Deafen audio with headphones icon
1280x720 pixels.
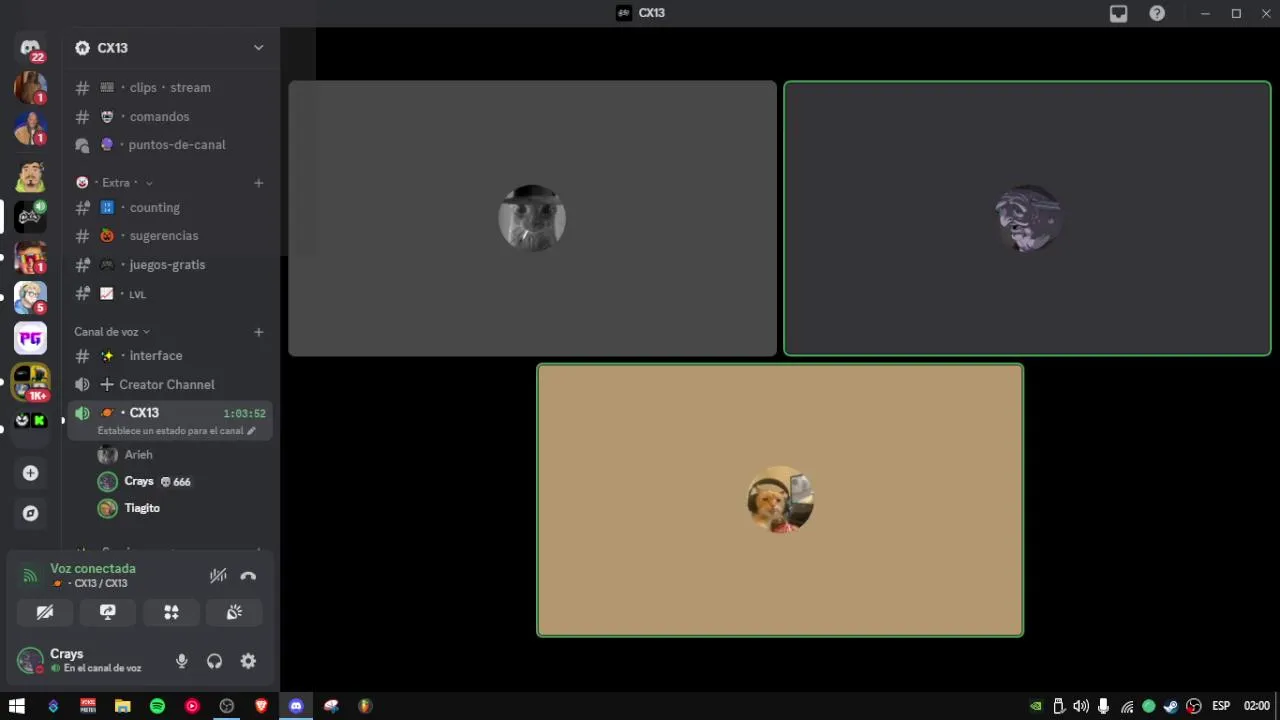pyautogui.click(x=214, y=661)
